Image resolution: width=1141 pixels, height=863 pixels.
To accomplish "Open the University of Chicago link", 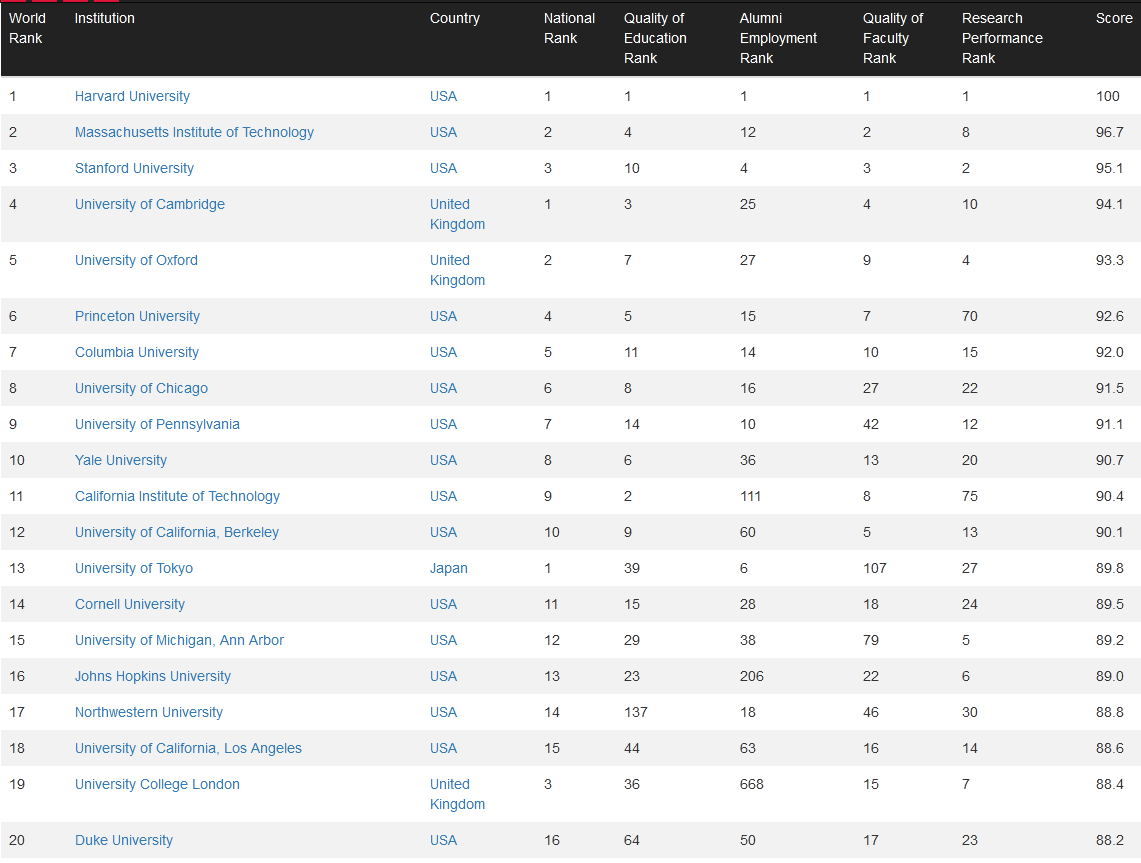I will click(141, 389).
